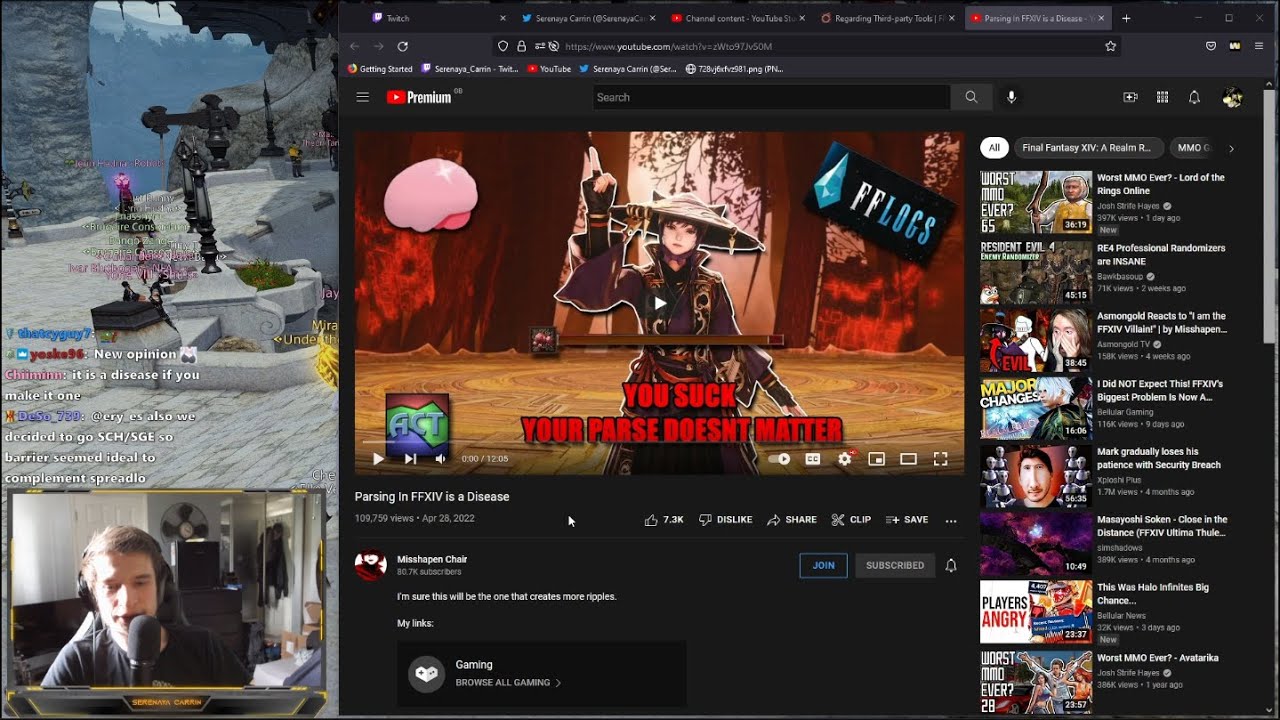Toggle theater mode on the player
Image resolution: width=1280 pixels, height=720 pixels.
908,459
